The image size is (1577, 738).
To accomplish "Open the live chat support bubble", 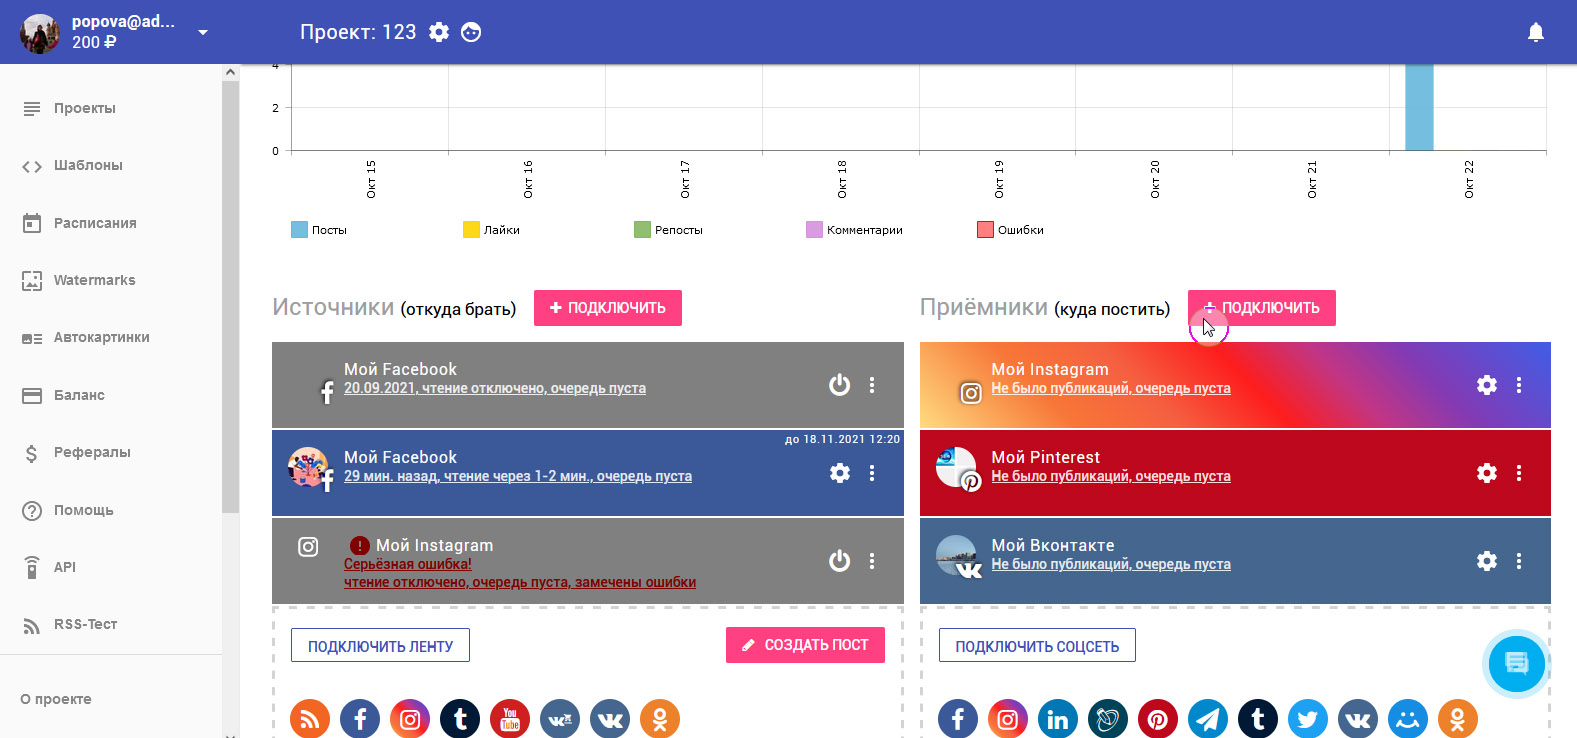I will [1516, 663].
